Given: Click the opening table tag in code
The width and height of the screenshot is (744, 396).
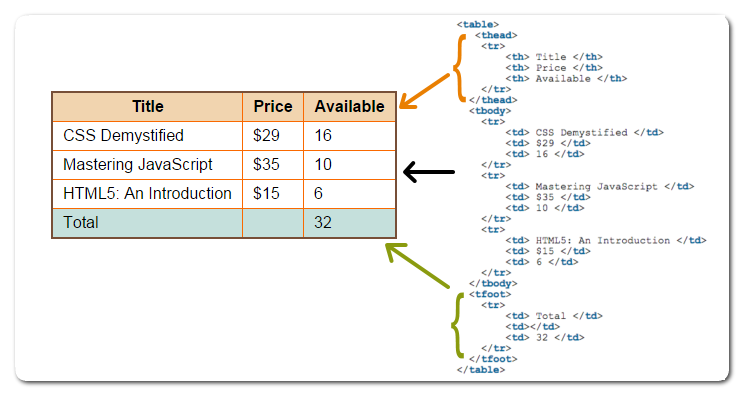Looking at the screenshot, I should pyautogui.click(x=478, y=24).
